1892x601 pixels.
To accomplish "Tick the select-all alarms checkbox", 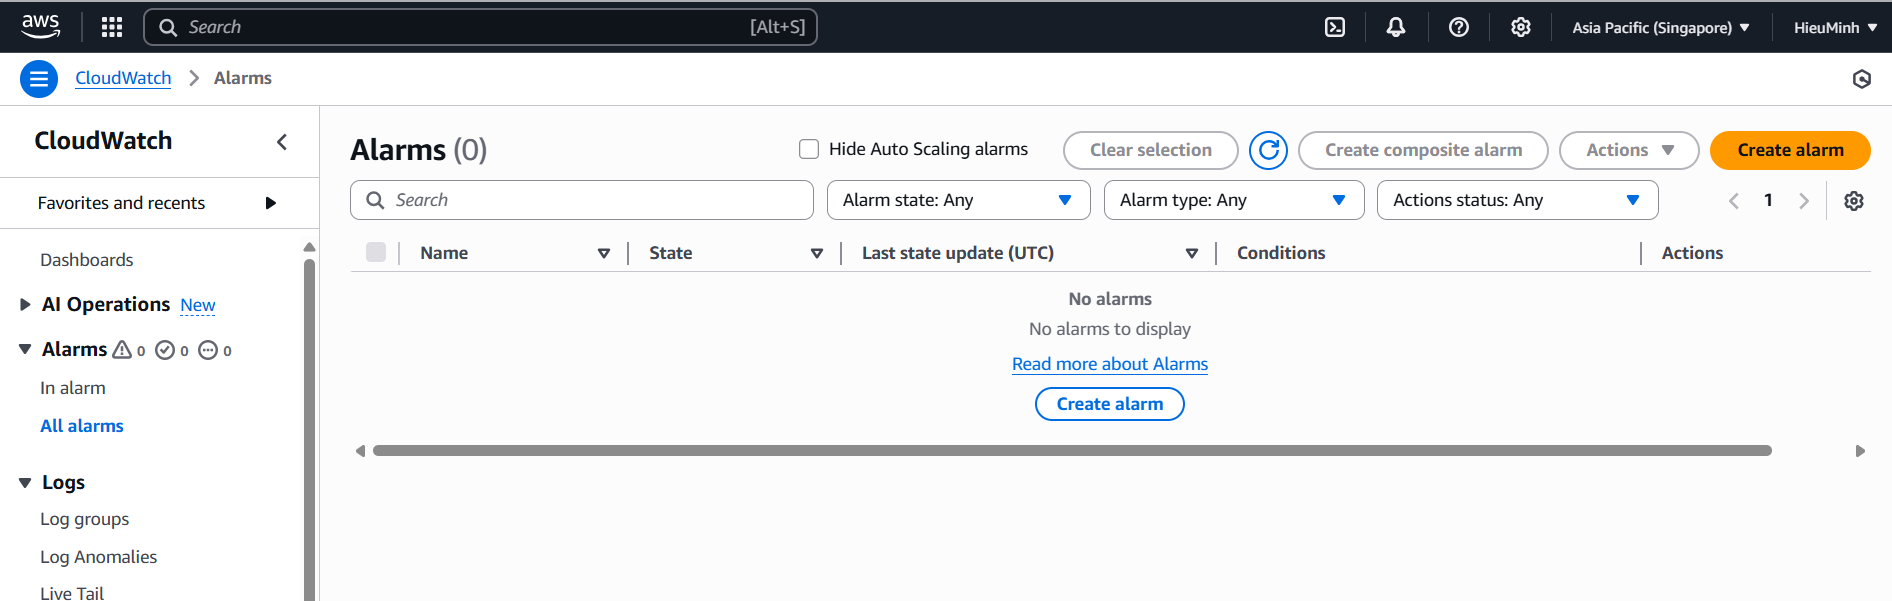I will [376, 252].
